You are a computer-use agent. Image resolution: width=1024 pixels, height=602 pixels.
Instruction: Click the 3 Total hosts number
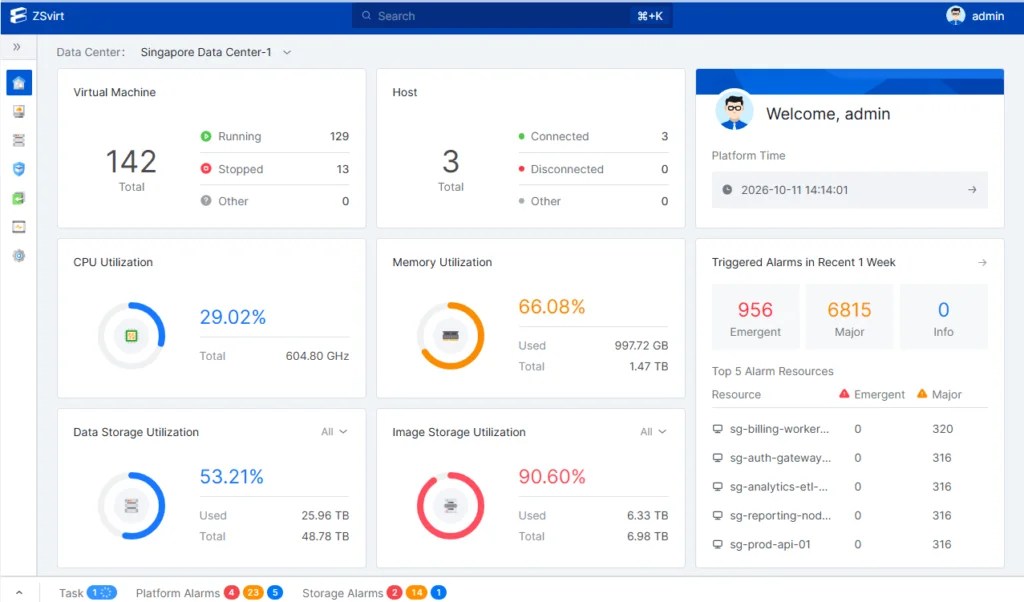pyautogui.click(x=451, y=162)
